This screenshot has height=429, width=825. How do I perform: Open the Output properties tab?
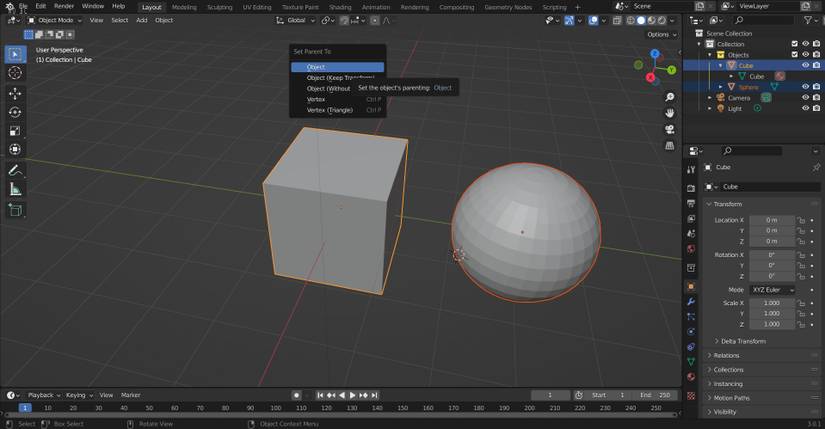coord(691,203)
